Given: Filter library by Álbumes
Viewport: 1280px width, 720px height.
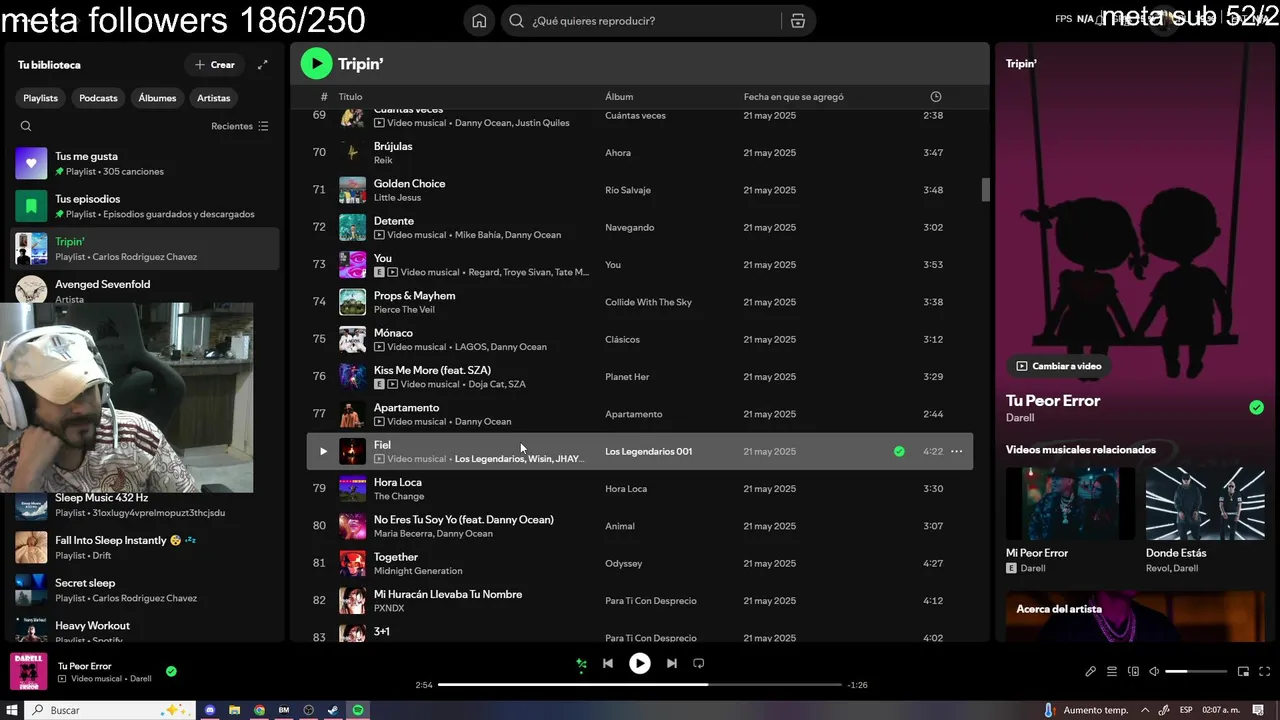Looking at the screenshot, I should tap(157, 98).
